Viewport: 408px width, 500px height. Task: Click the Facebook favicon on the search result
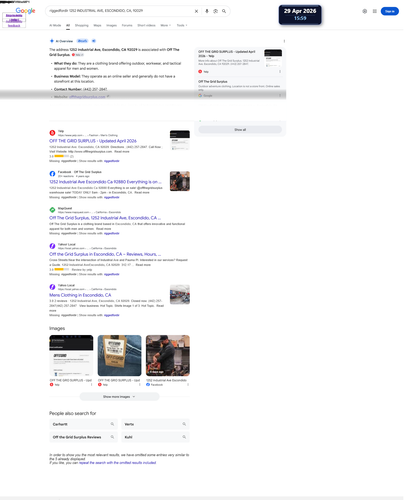coord(52,174)
